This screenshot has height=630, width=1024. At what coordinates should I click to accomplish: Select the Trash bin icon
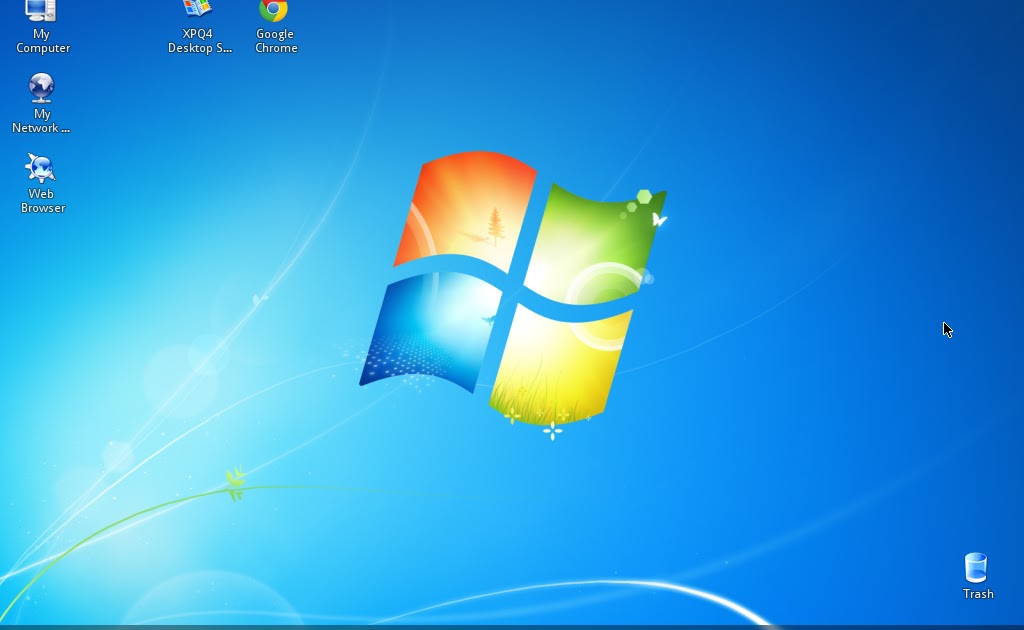pyautogui.click(x=976, y=567)
